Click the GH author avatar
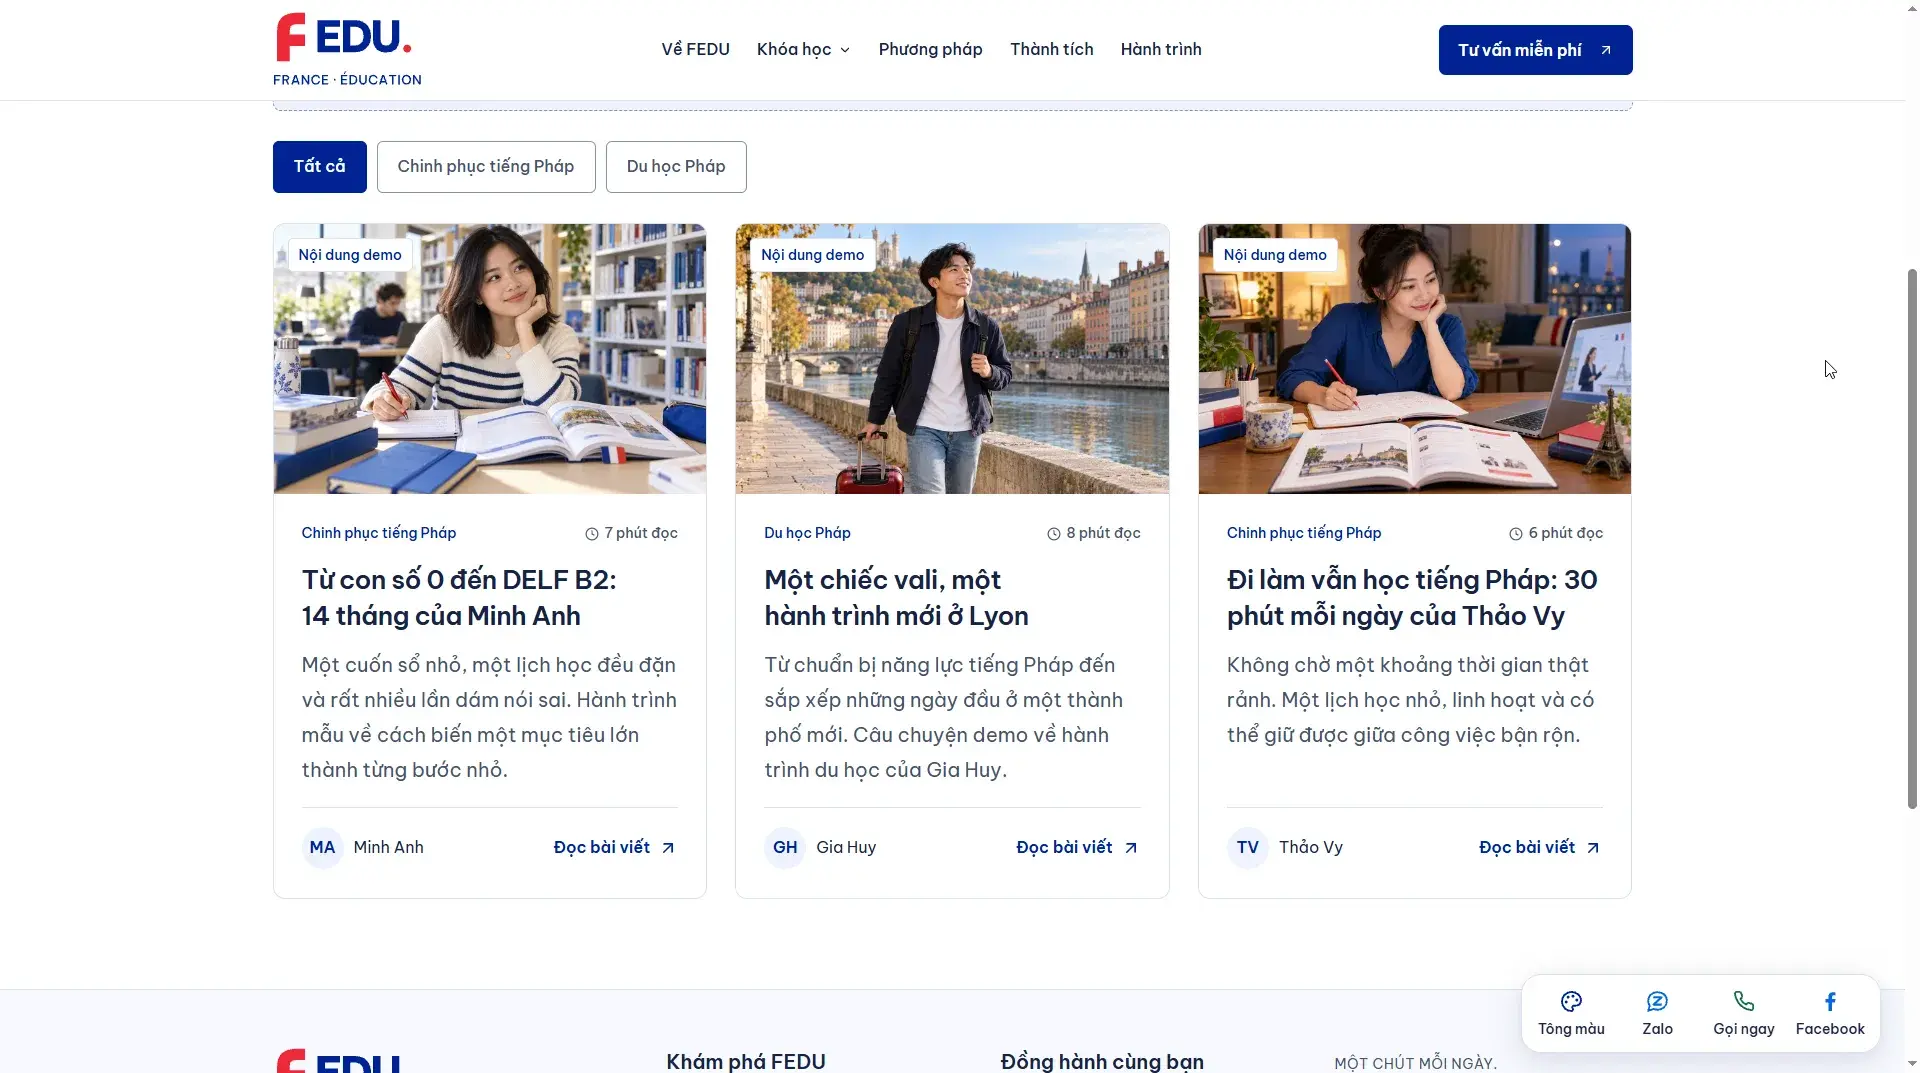 point(785,848)
